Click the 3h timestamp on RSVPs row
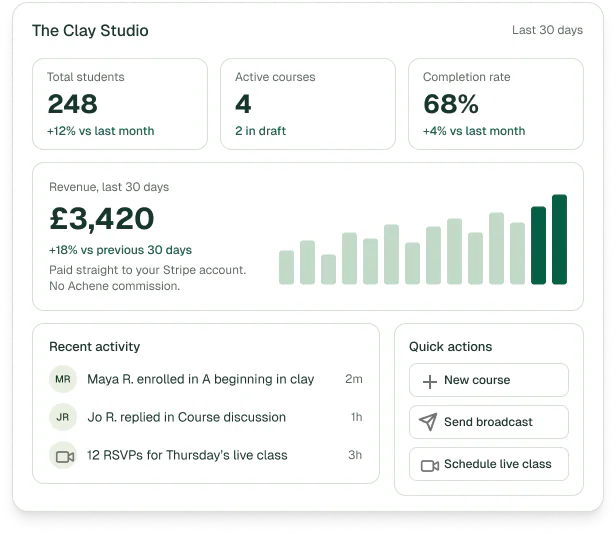 (x=355, y=455)
